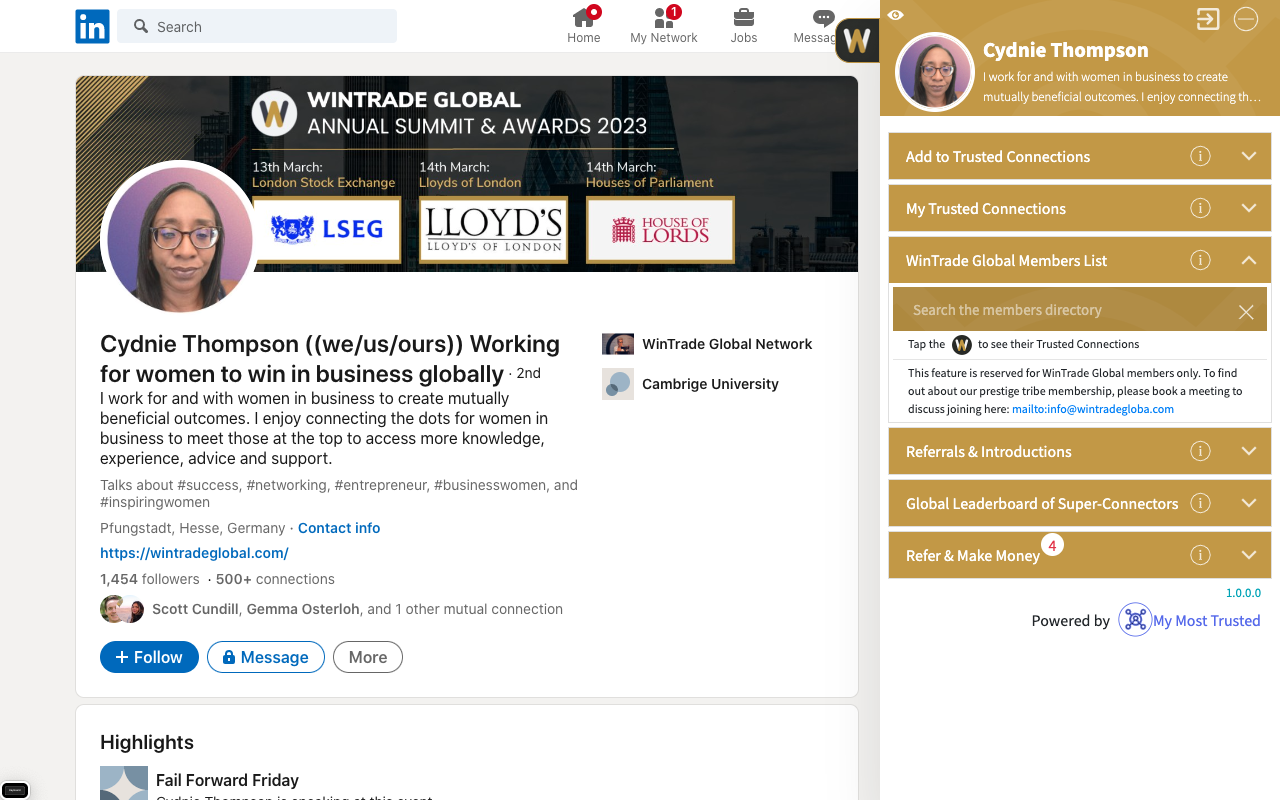Expand Global Leaderboard of Super-Connectors chevron
1280x800 pixels.
click(x=1249, y=503)
